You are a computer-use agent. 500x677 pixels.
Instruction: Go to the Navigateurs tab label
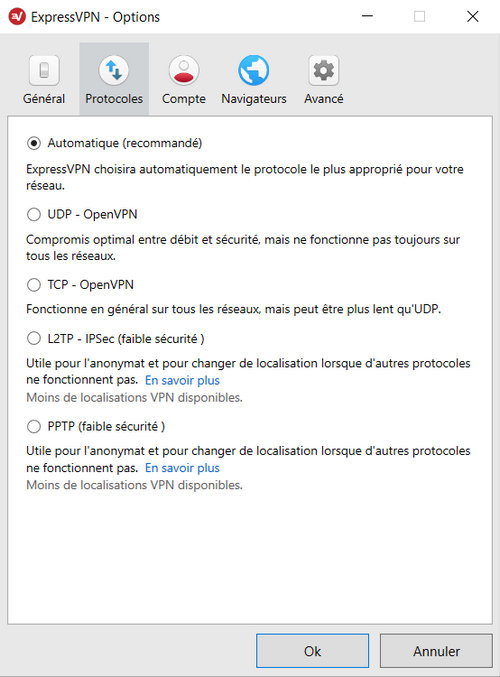pos(254,99)
